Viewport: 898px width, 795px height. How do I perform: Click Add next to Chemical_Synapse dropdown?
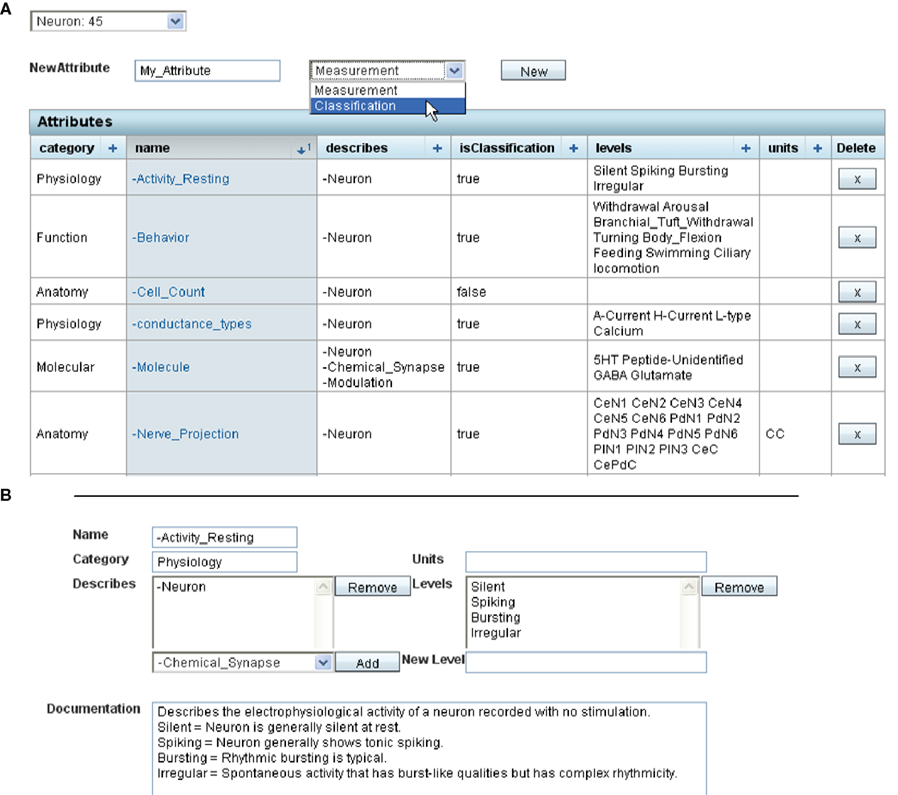pyautogui.click(x=367, y=663)
